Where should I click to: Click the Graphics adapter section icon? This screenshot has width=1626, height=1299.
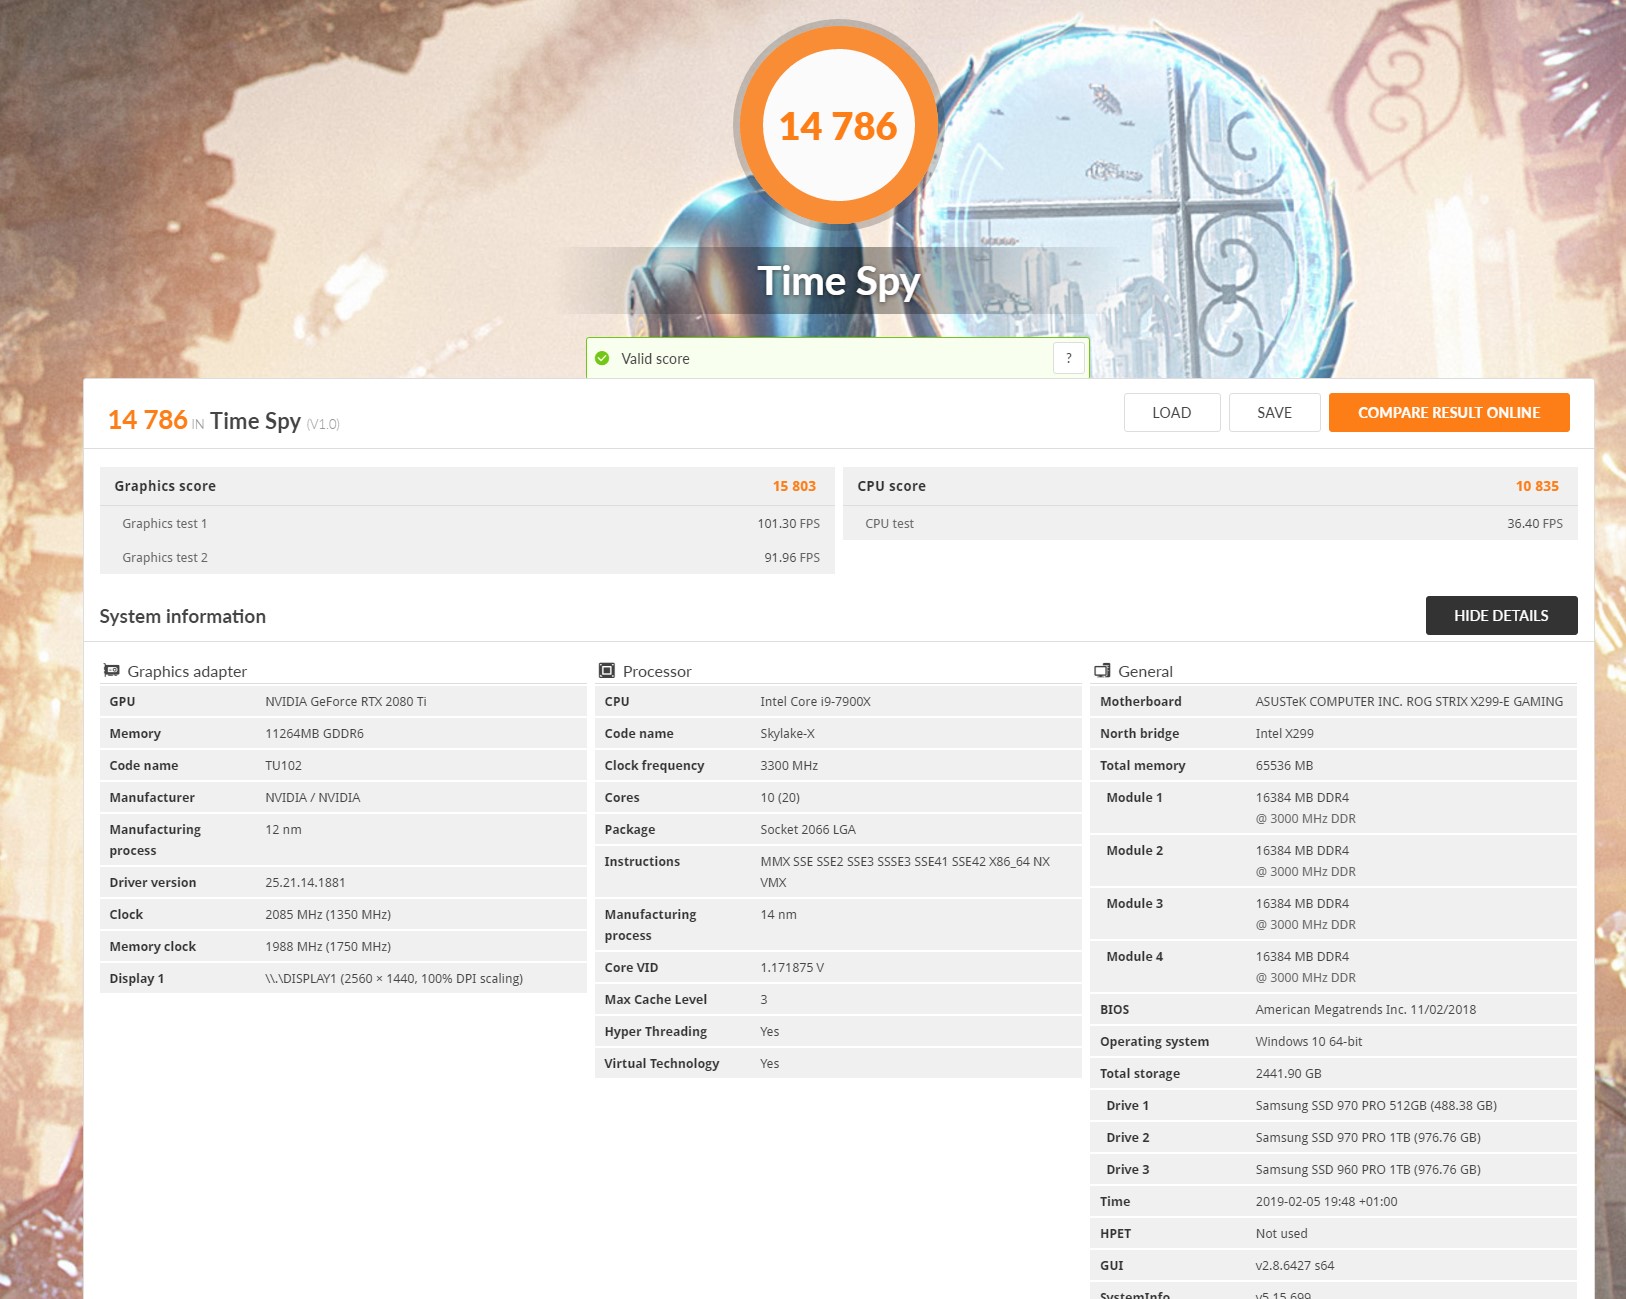tap(112, 671)
